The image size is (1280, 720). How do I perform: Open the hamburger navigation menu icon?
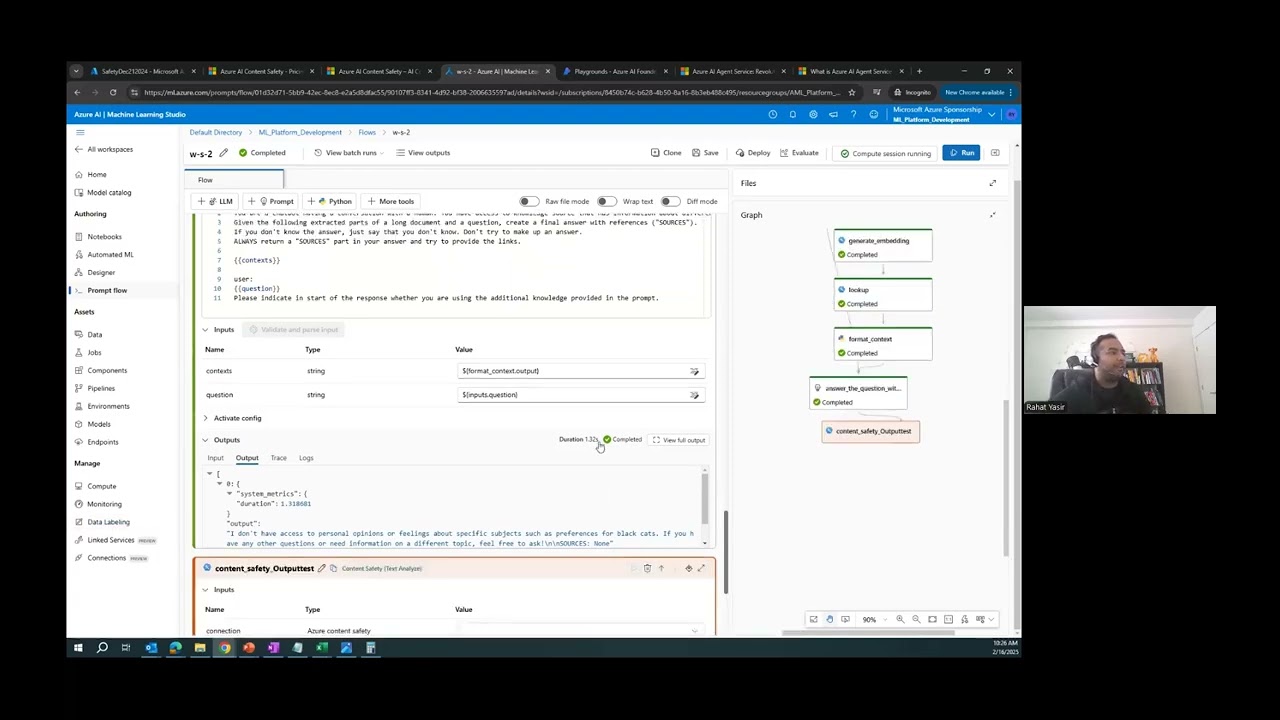click(80, 132)
